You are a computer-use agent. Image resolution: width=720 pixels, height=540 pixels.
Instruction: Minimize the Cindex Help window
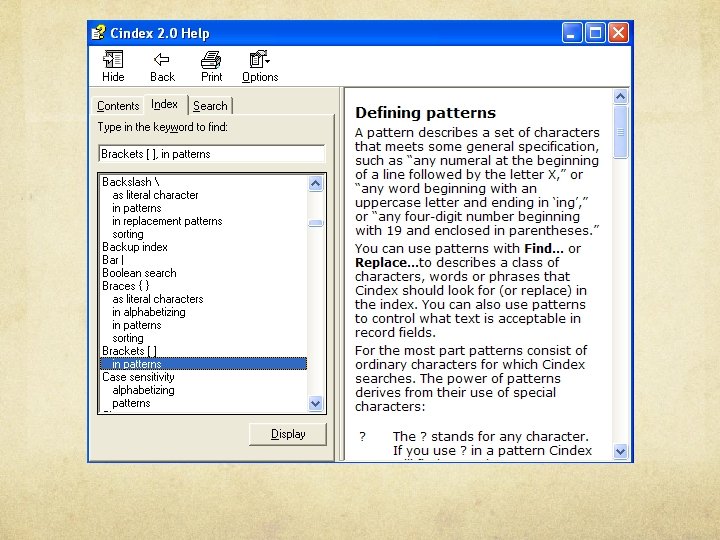point(572,33)
